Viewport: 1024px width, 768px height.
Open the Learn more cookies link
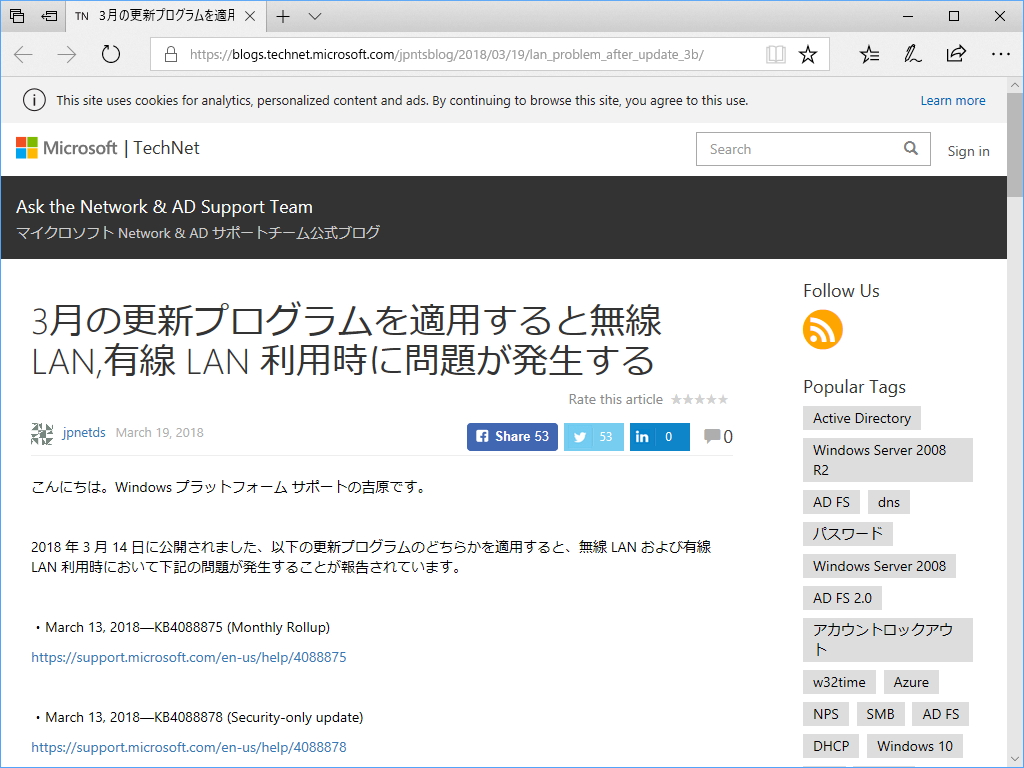pos(953,100)
